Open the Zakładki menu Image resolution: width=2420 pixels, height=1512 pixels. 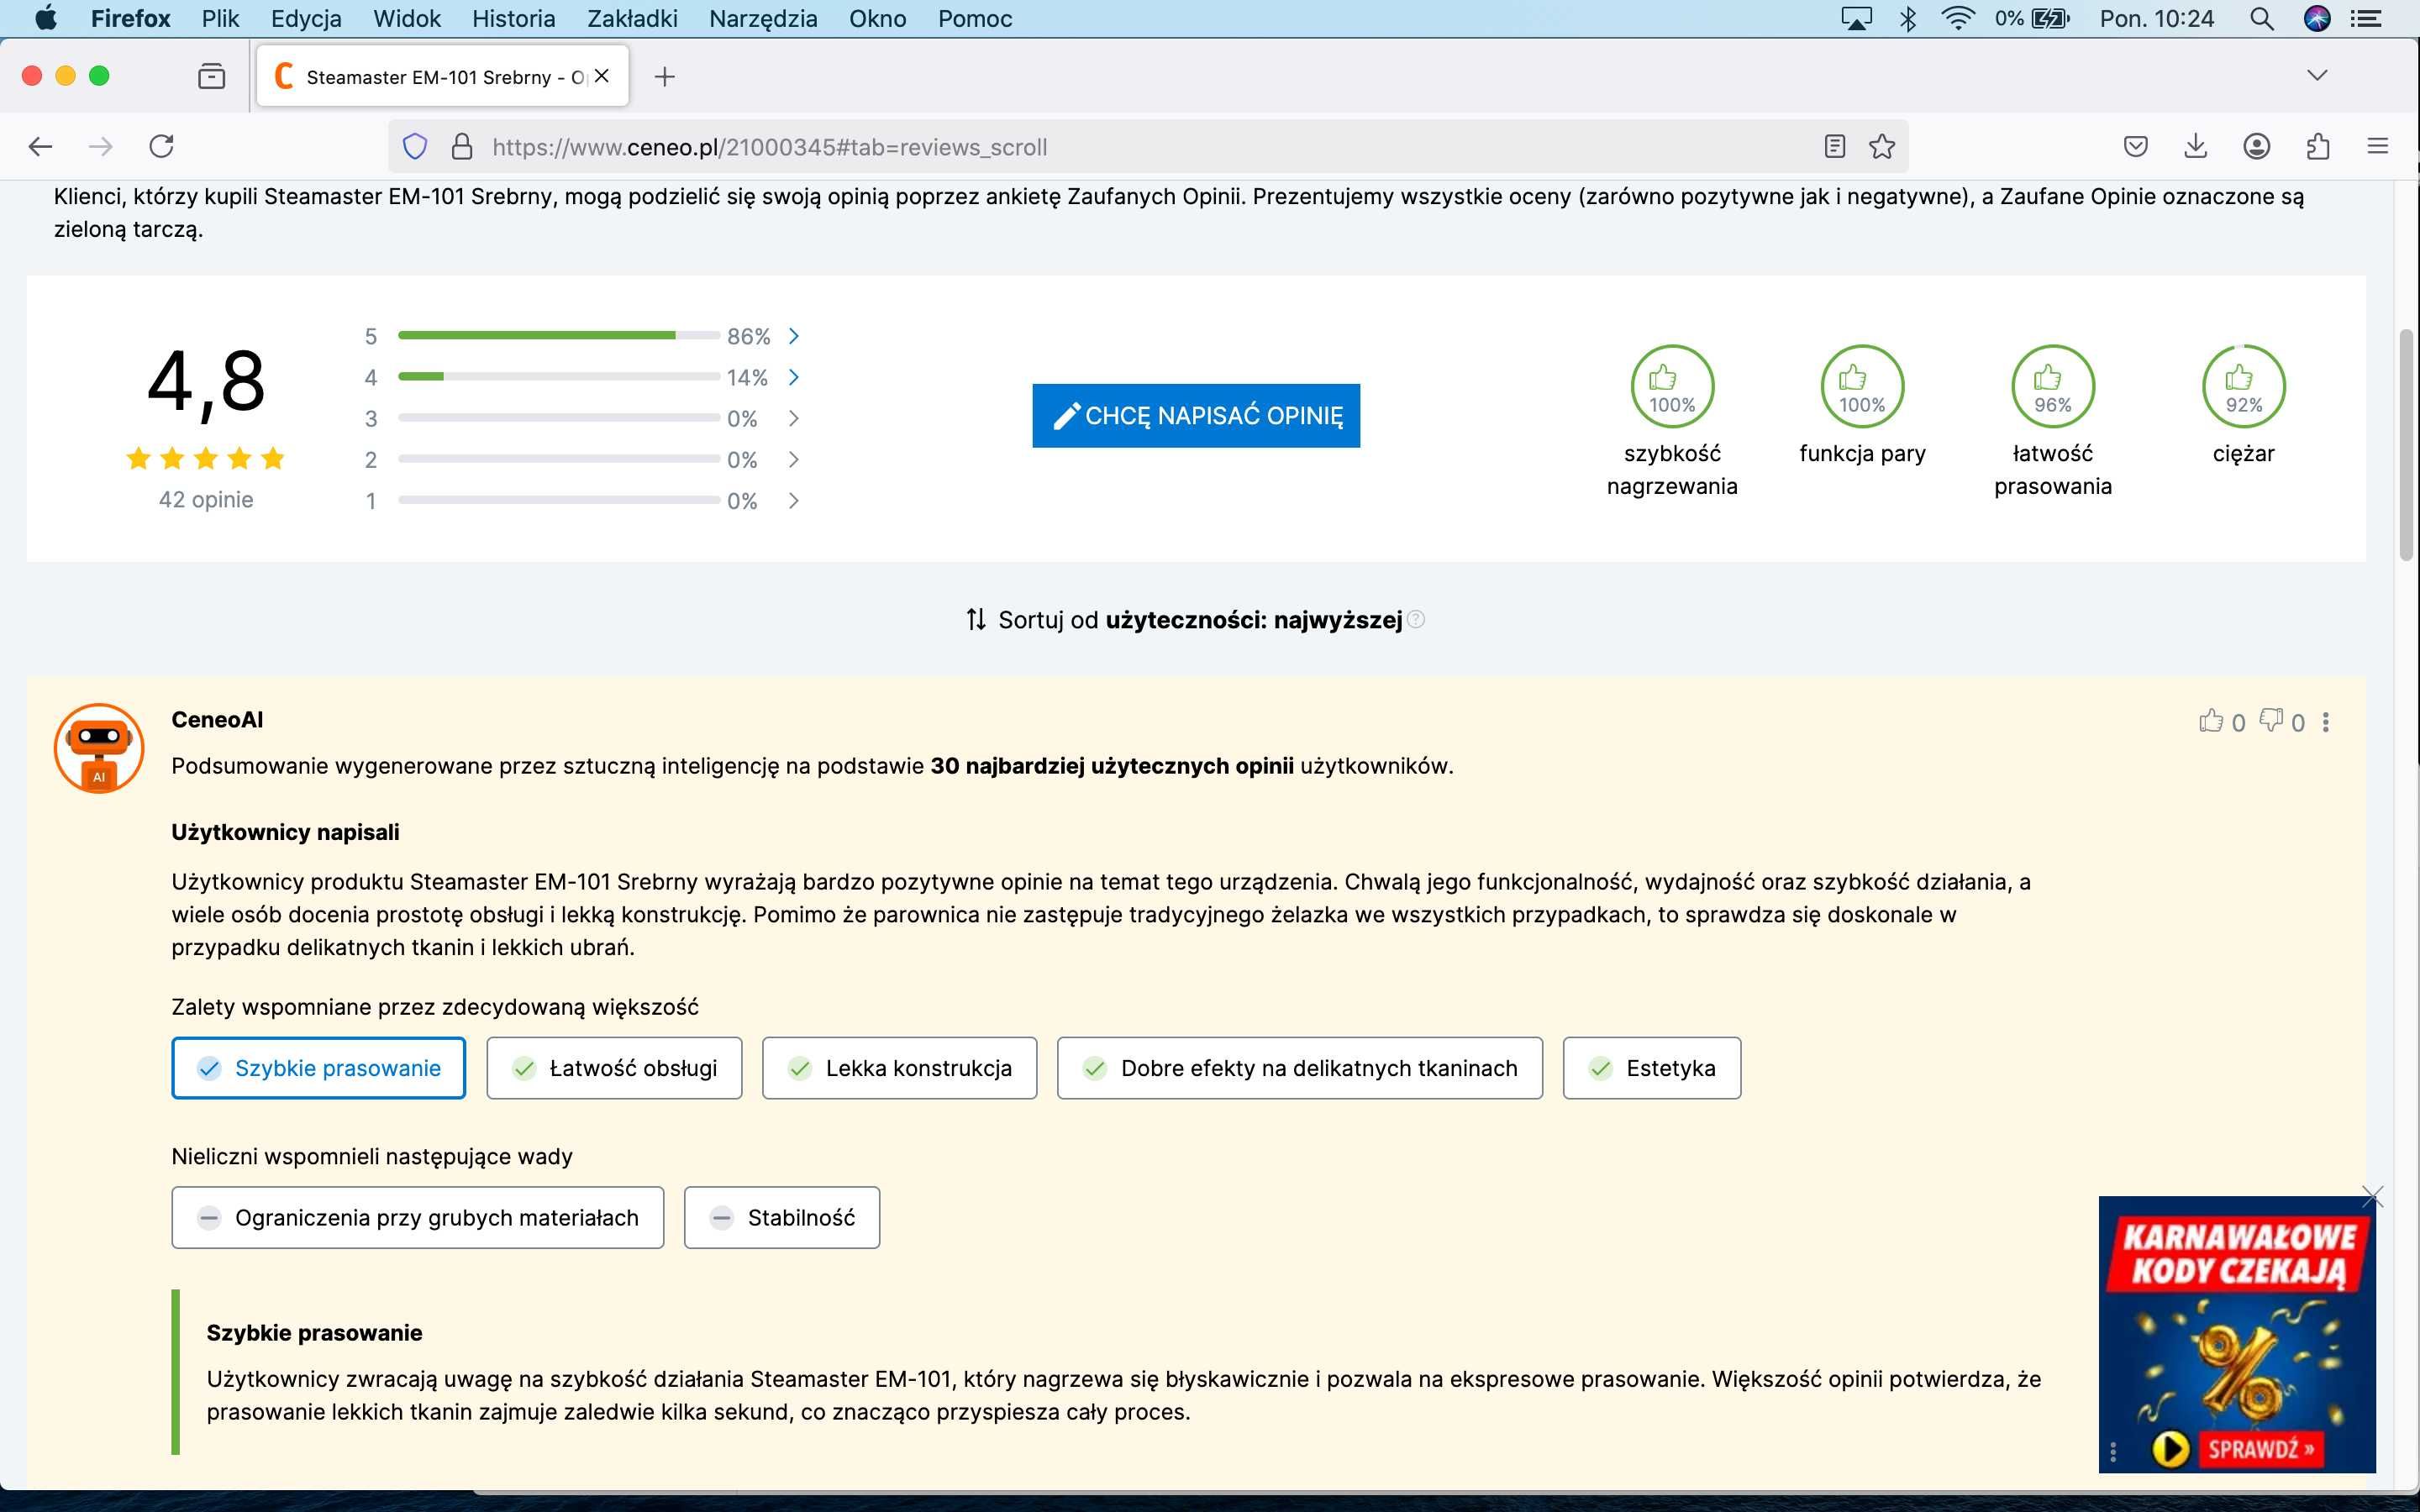[x=632, y=18]
